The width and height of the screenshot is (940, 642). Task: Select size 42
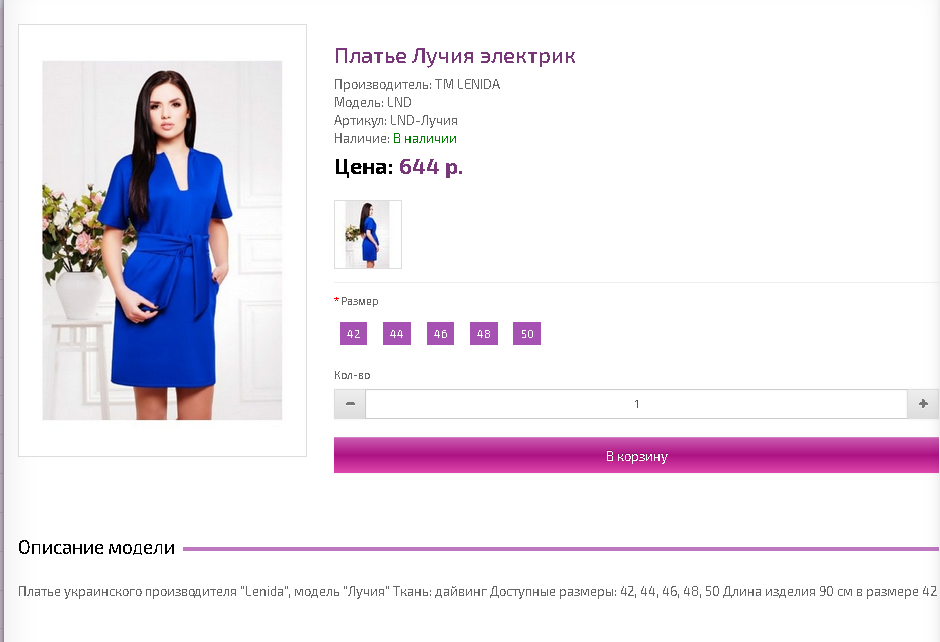coord(354,334)
